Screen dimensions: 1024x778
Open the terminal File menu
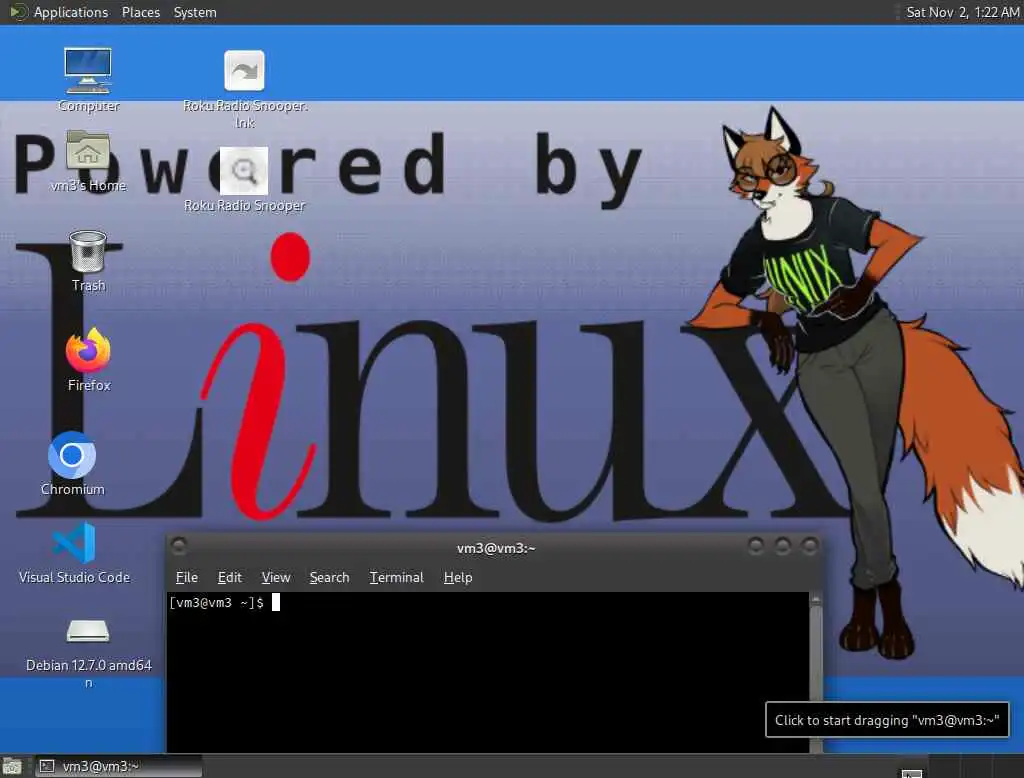pos(187,577)
